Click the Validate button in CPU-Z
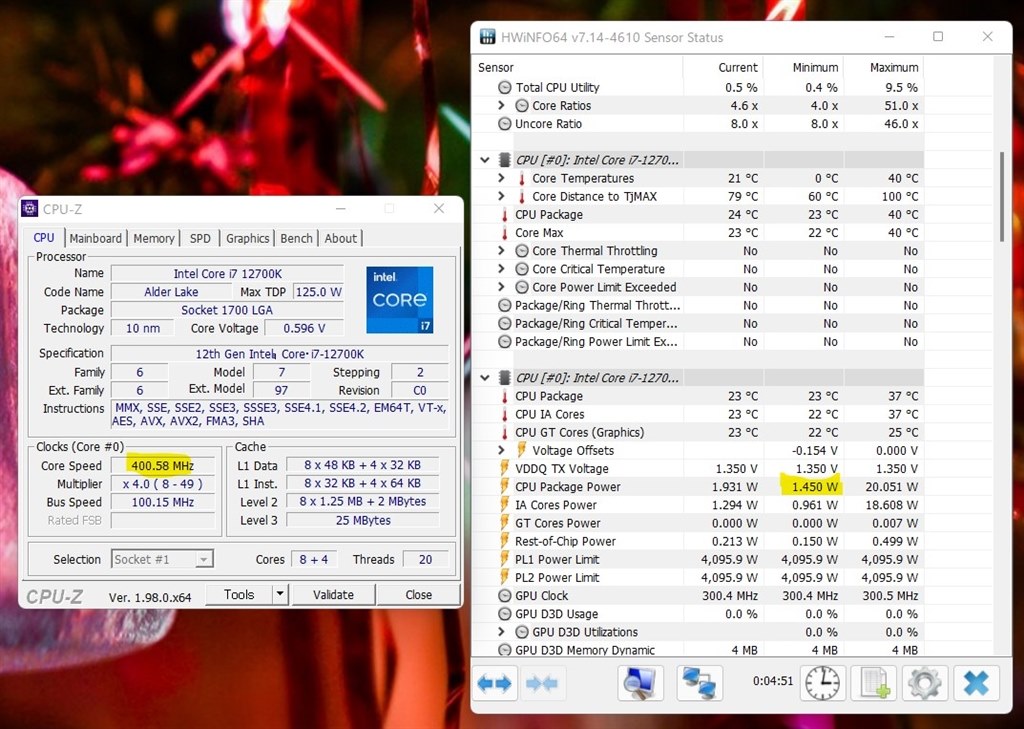The image size is (1024, 729). point(333,594)
